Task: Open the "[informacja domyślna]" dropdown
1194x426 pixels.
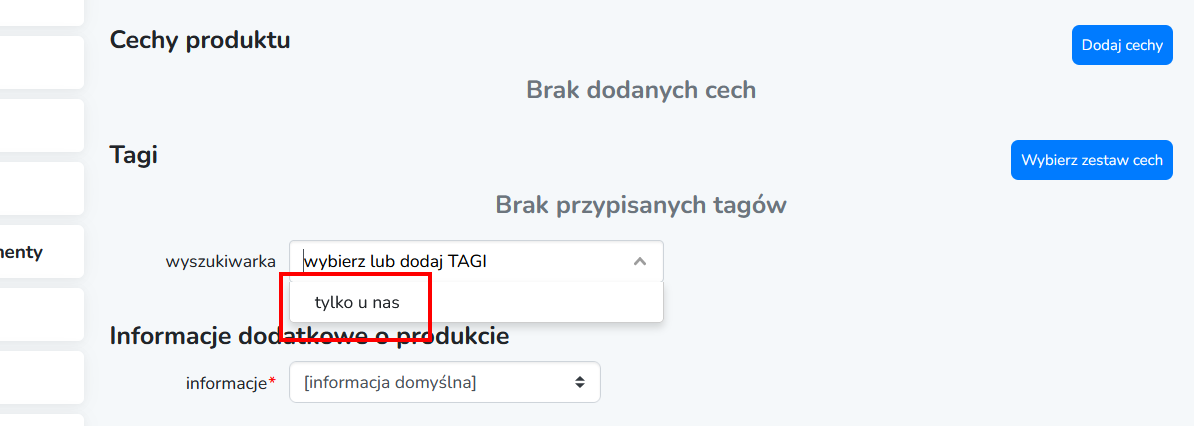Action: pos(444,382)
